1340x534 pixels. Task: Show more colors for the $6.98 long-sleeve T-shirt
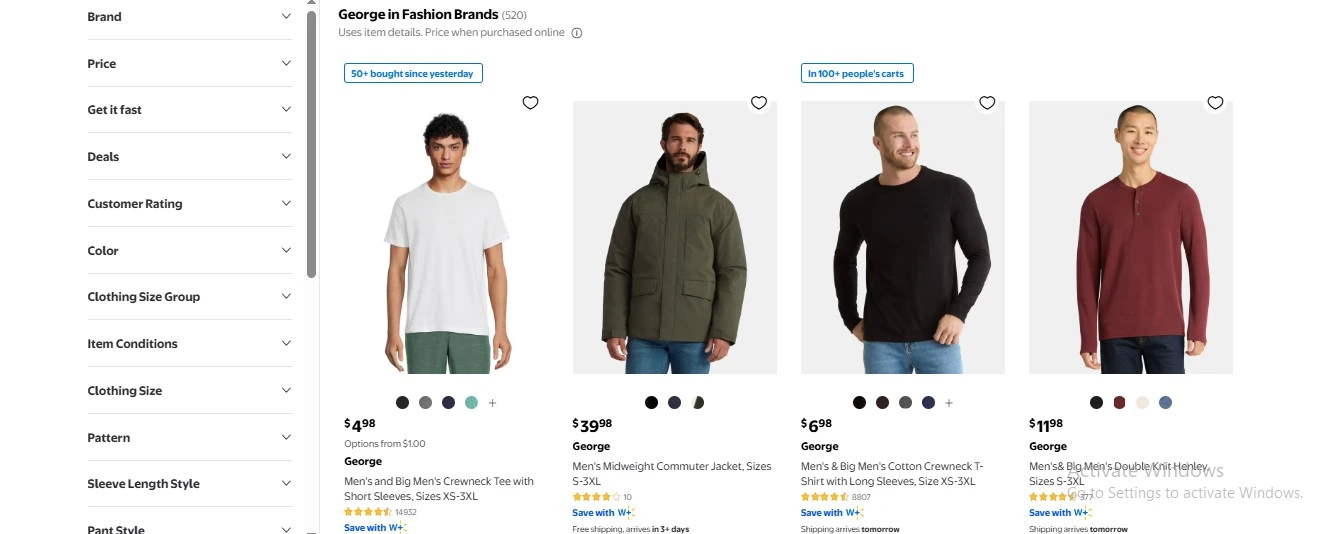949,403
